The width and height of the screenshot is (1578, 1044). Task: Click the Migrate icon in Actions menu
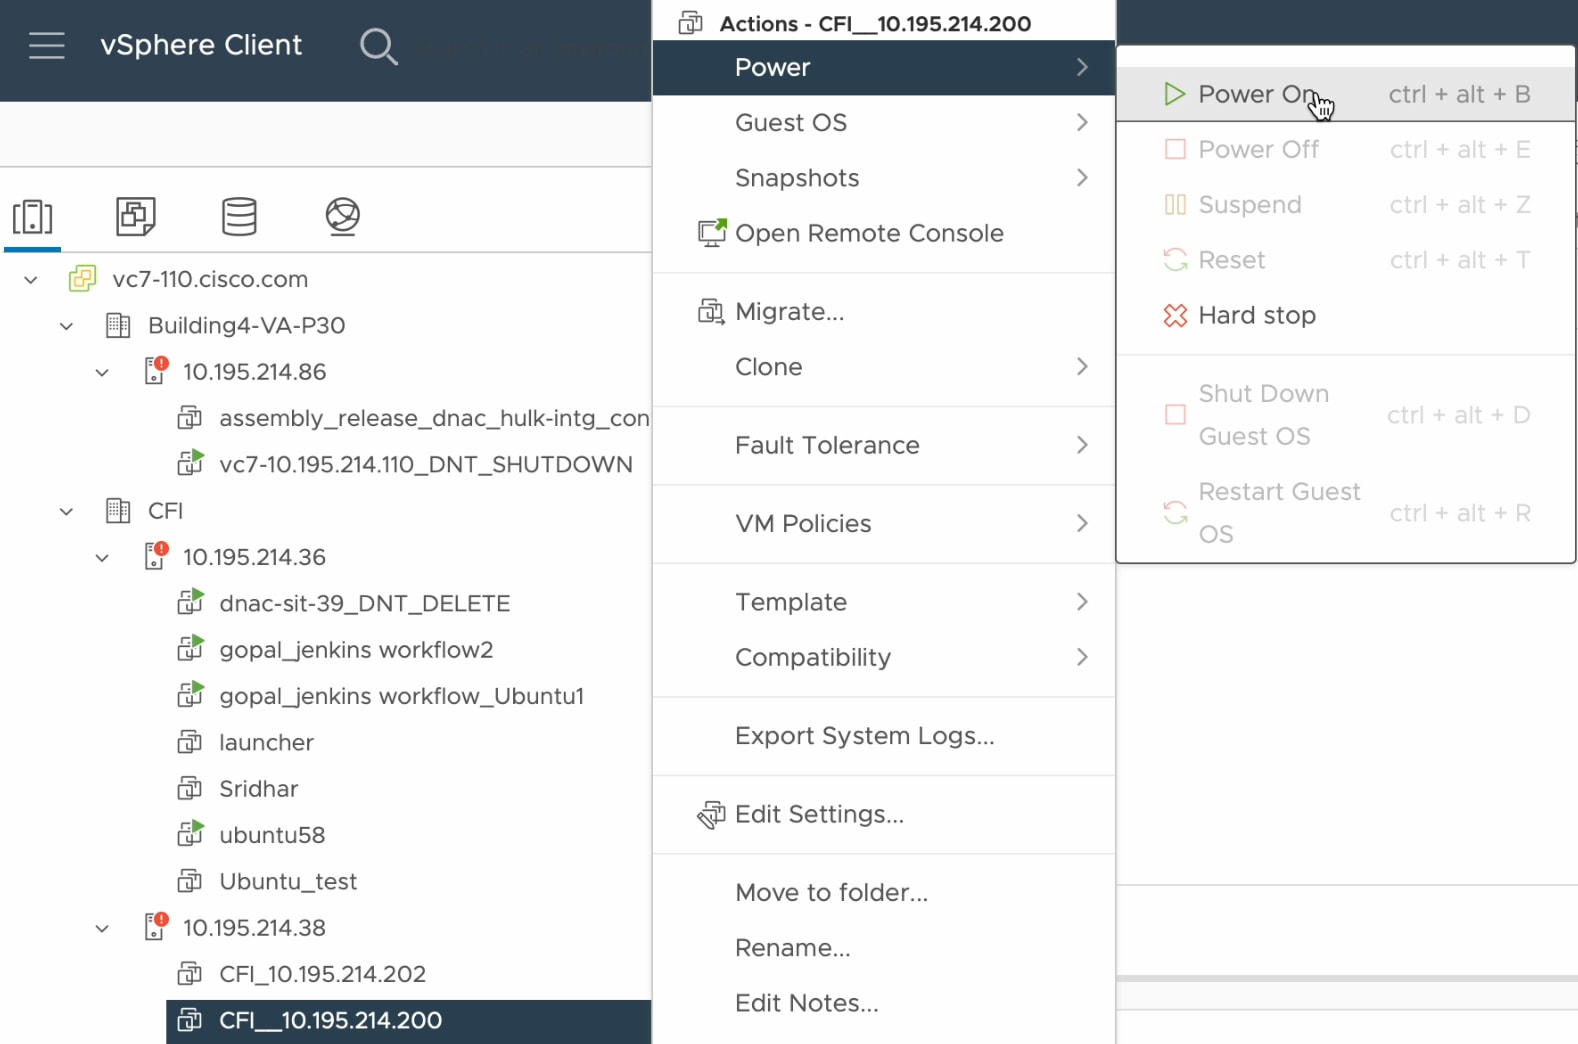(711, 311)
